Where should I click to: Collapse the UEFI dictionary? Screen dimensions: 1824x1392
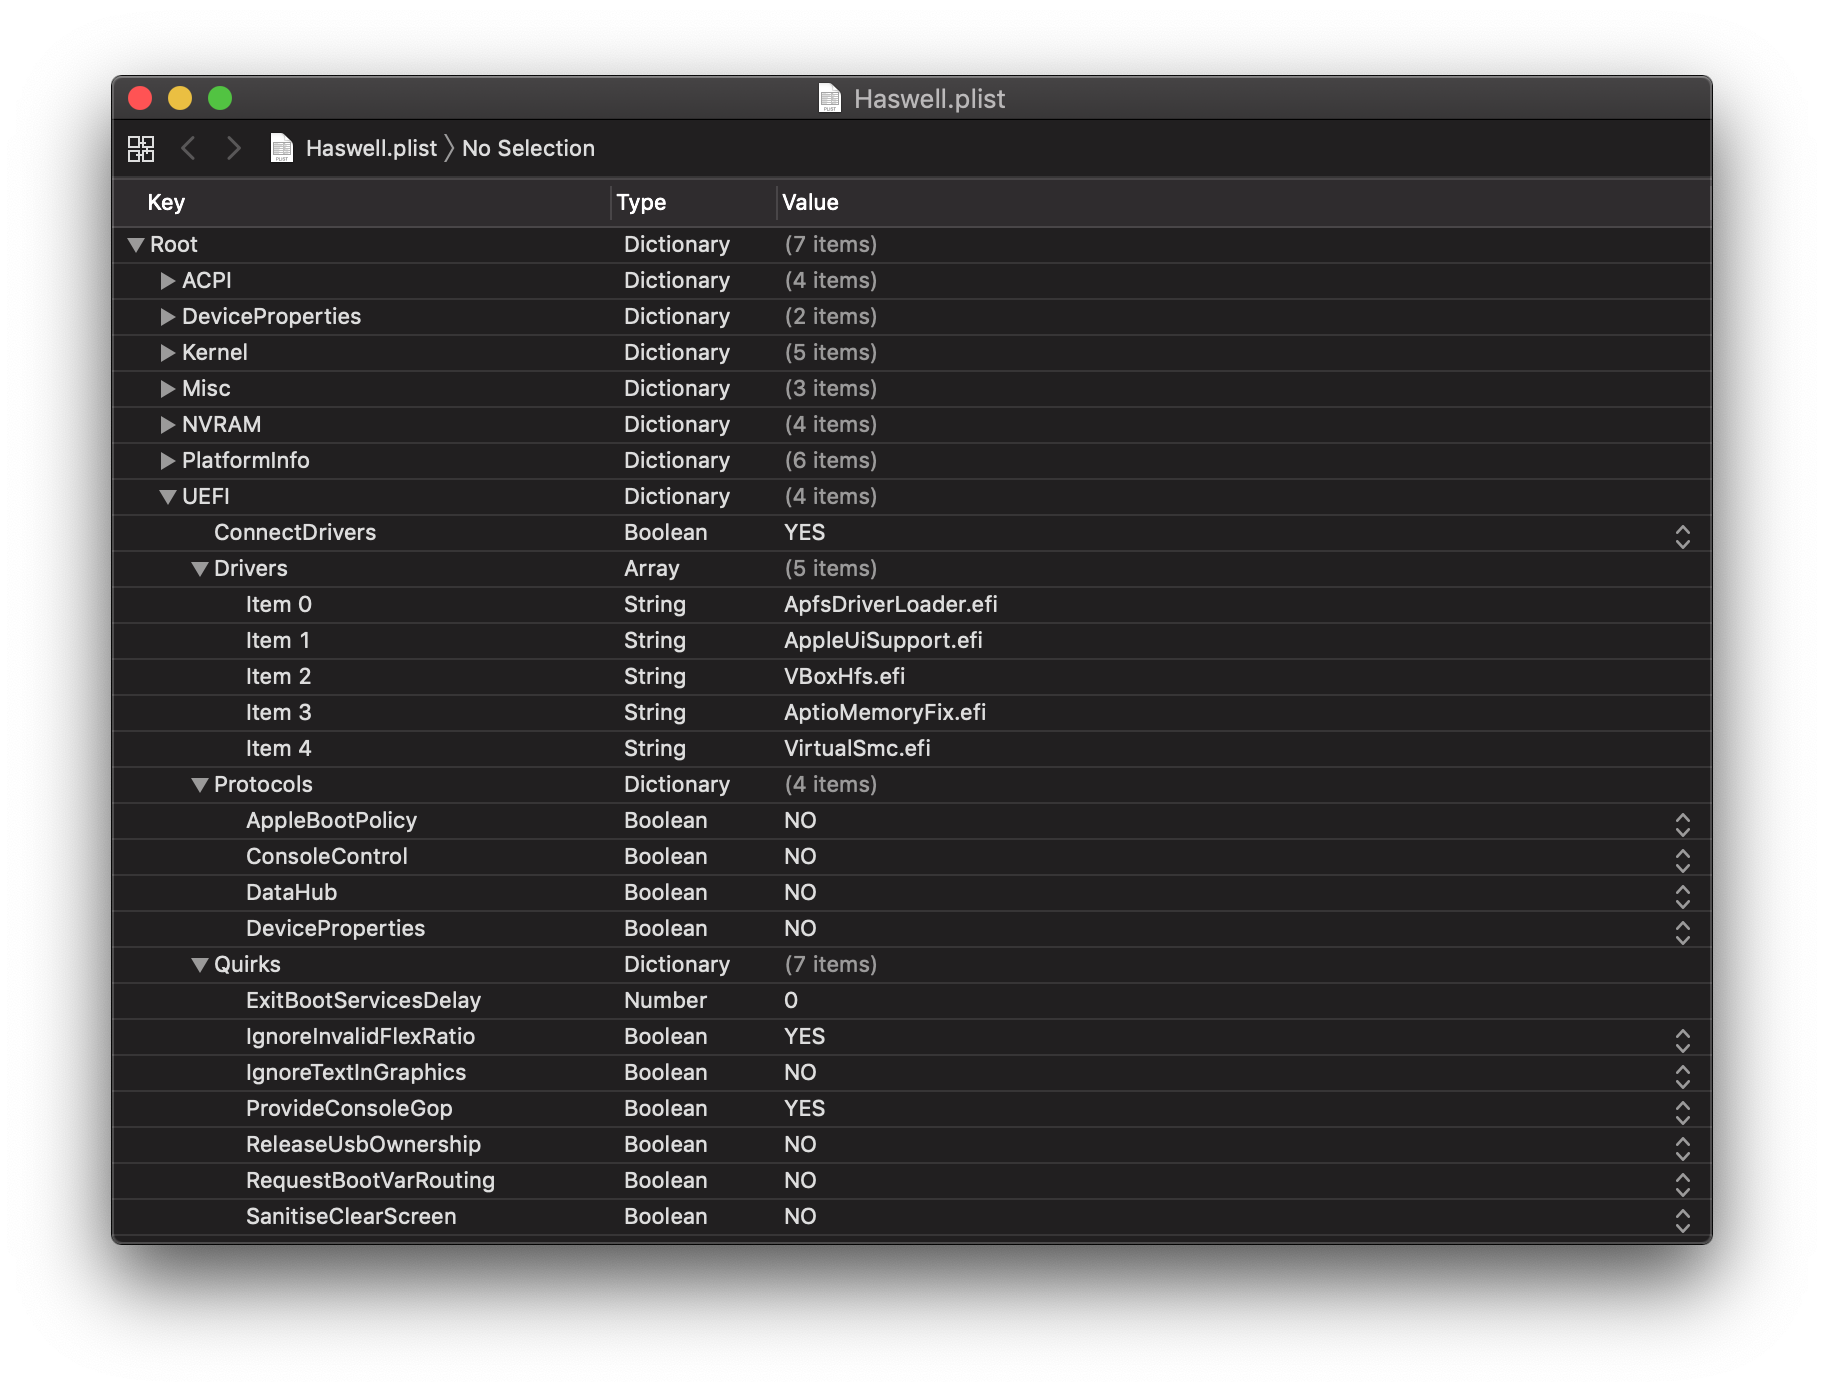click(x=168, y=497)
